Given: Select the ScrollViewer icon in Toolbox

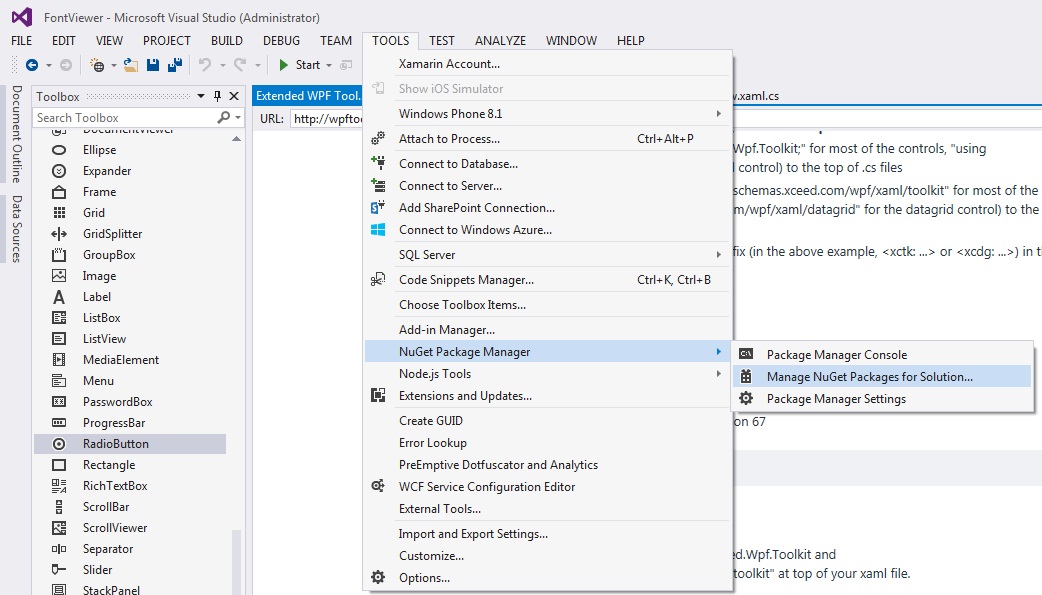Looking at the screenshot, I should coord(59,528).
